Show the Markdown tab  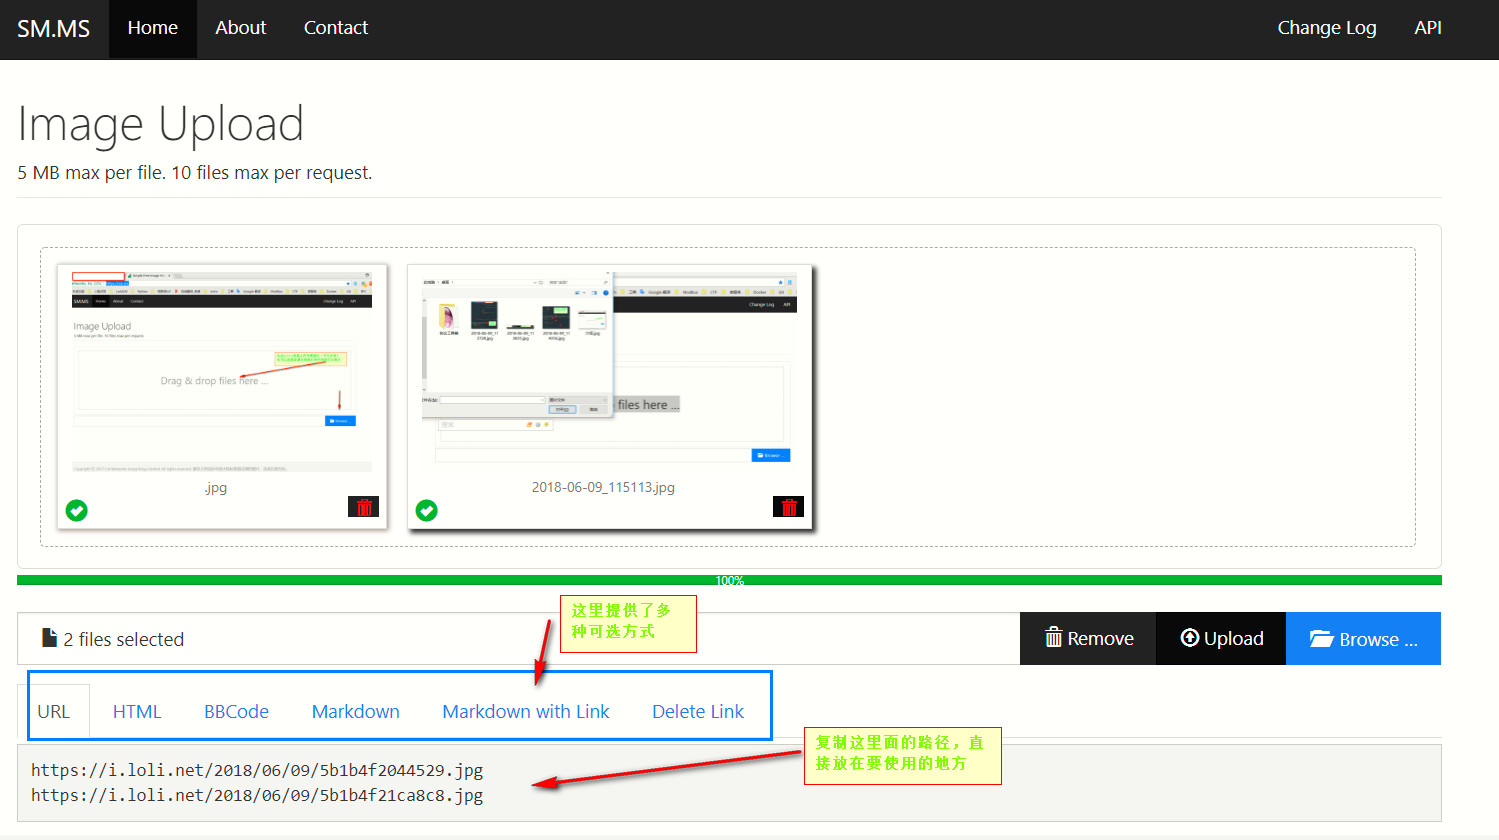coord(356,711)
